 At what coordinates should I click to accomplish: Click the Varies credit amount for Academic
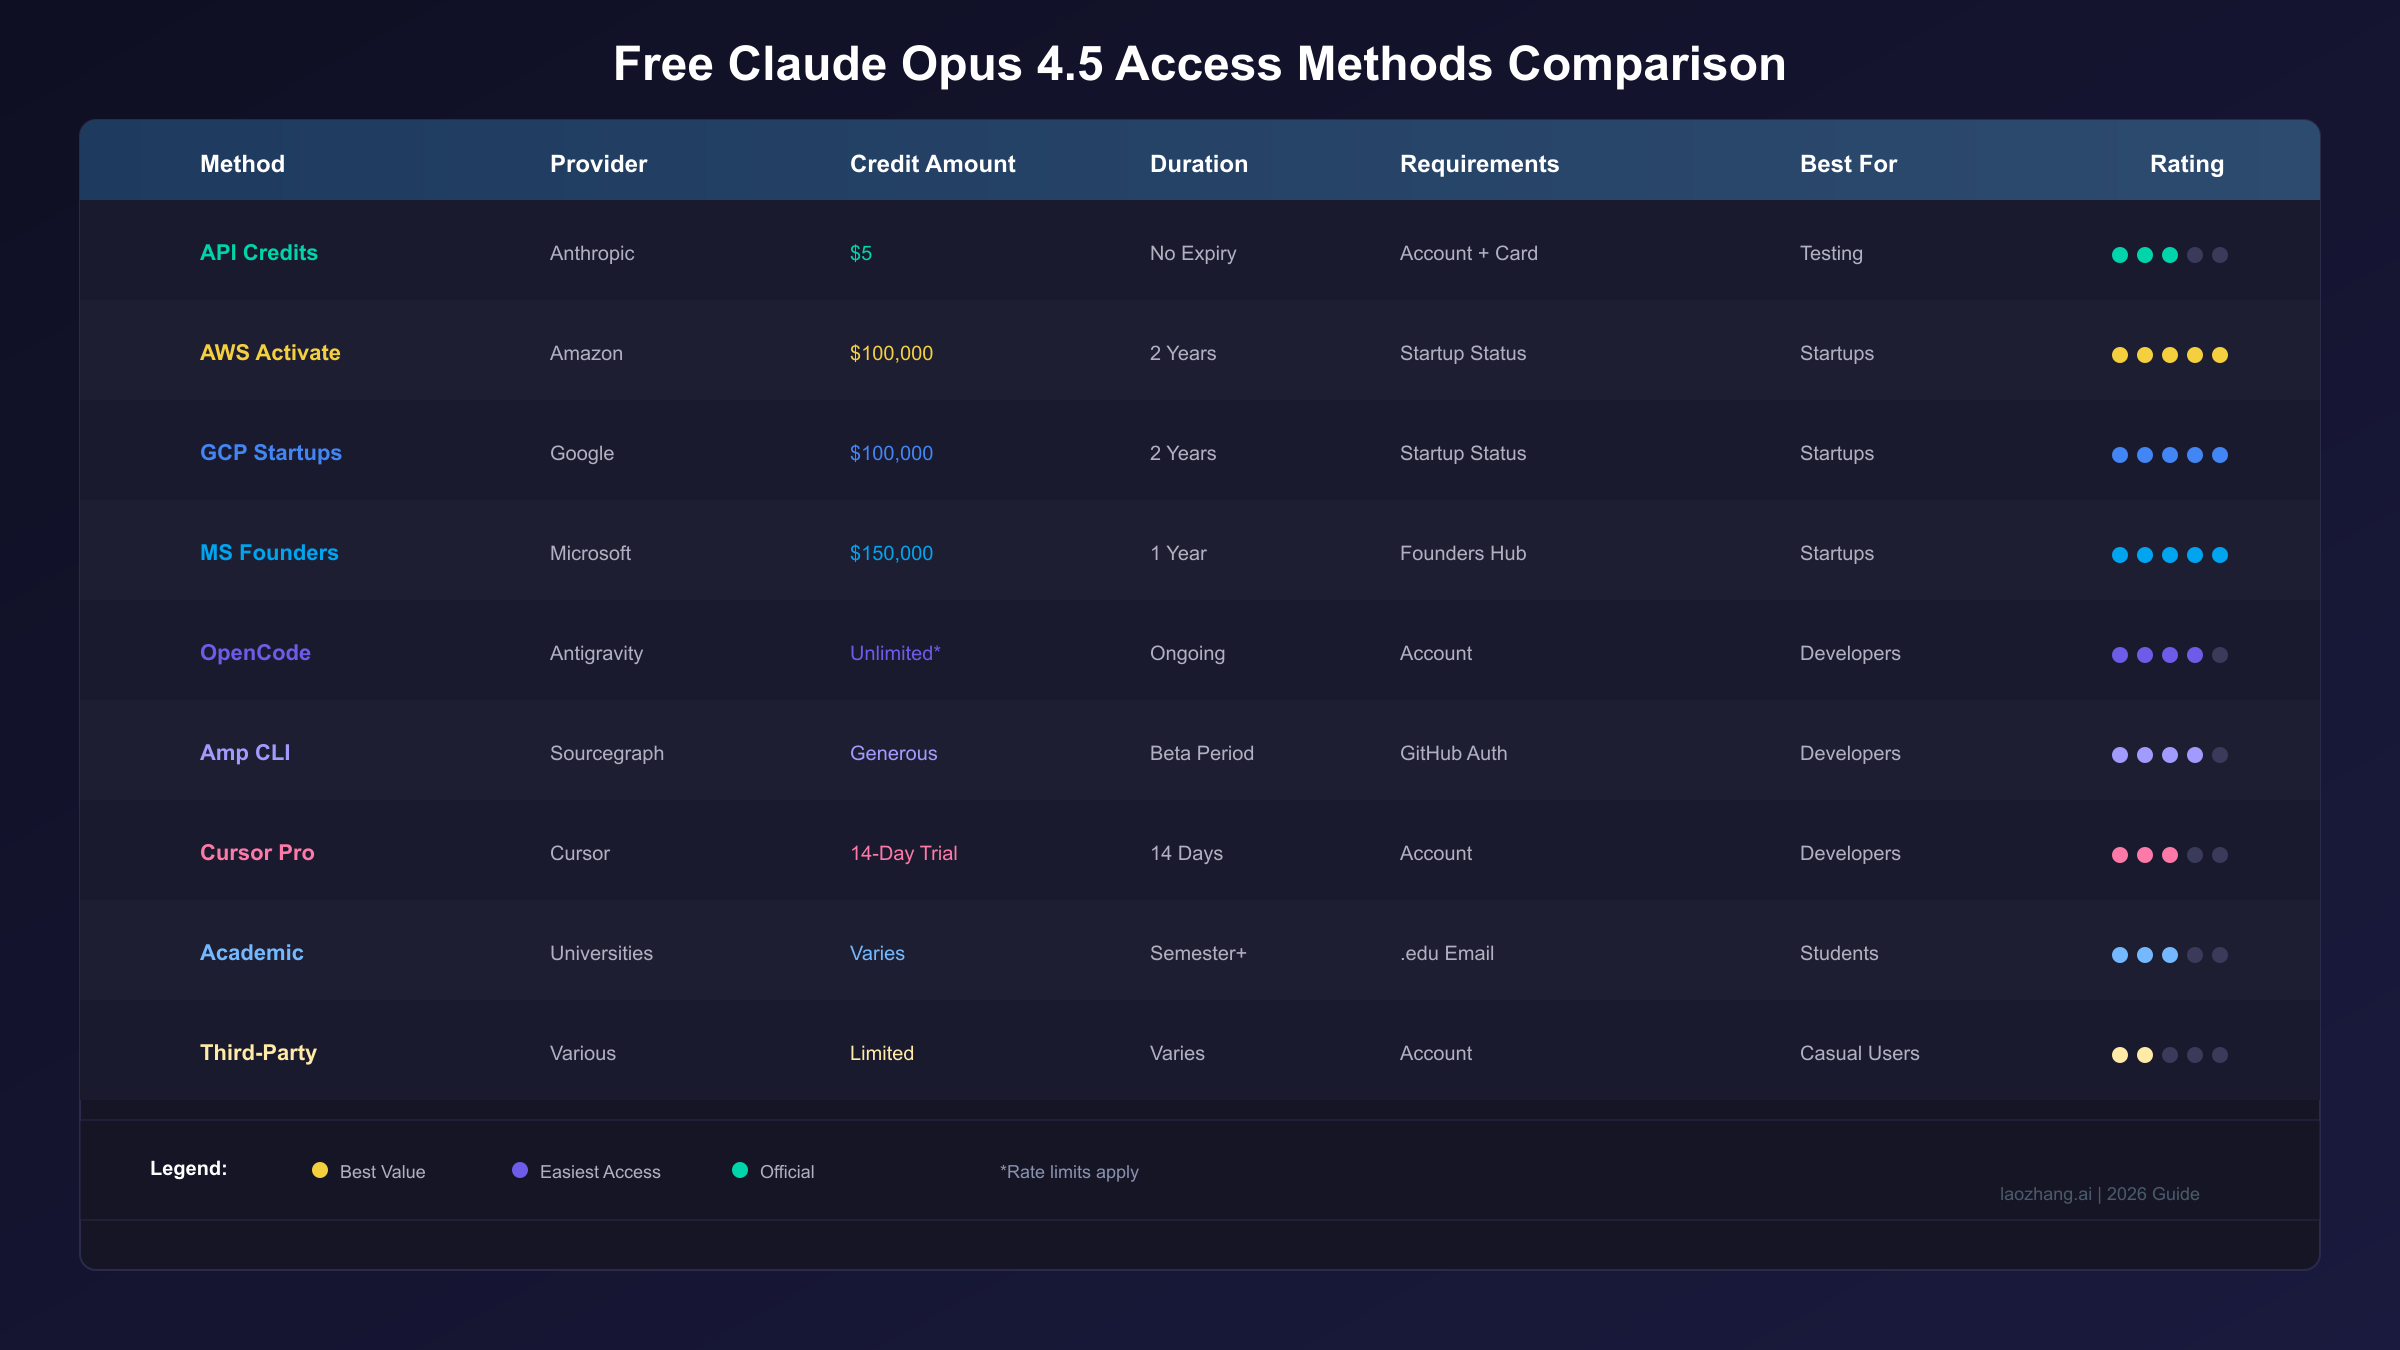[877, 953]
